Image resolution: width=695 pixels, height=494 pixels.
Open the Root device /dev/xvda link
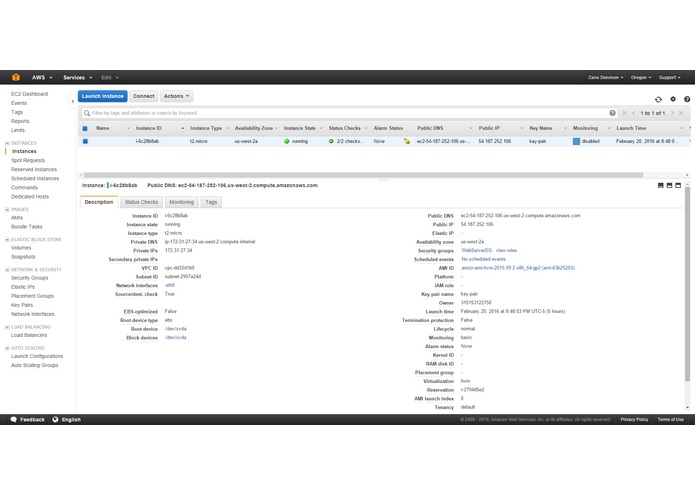pos(176,329)
